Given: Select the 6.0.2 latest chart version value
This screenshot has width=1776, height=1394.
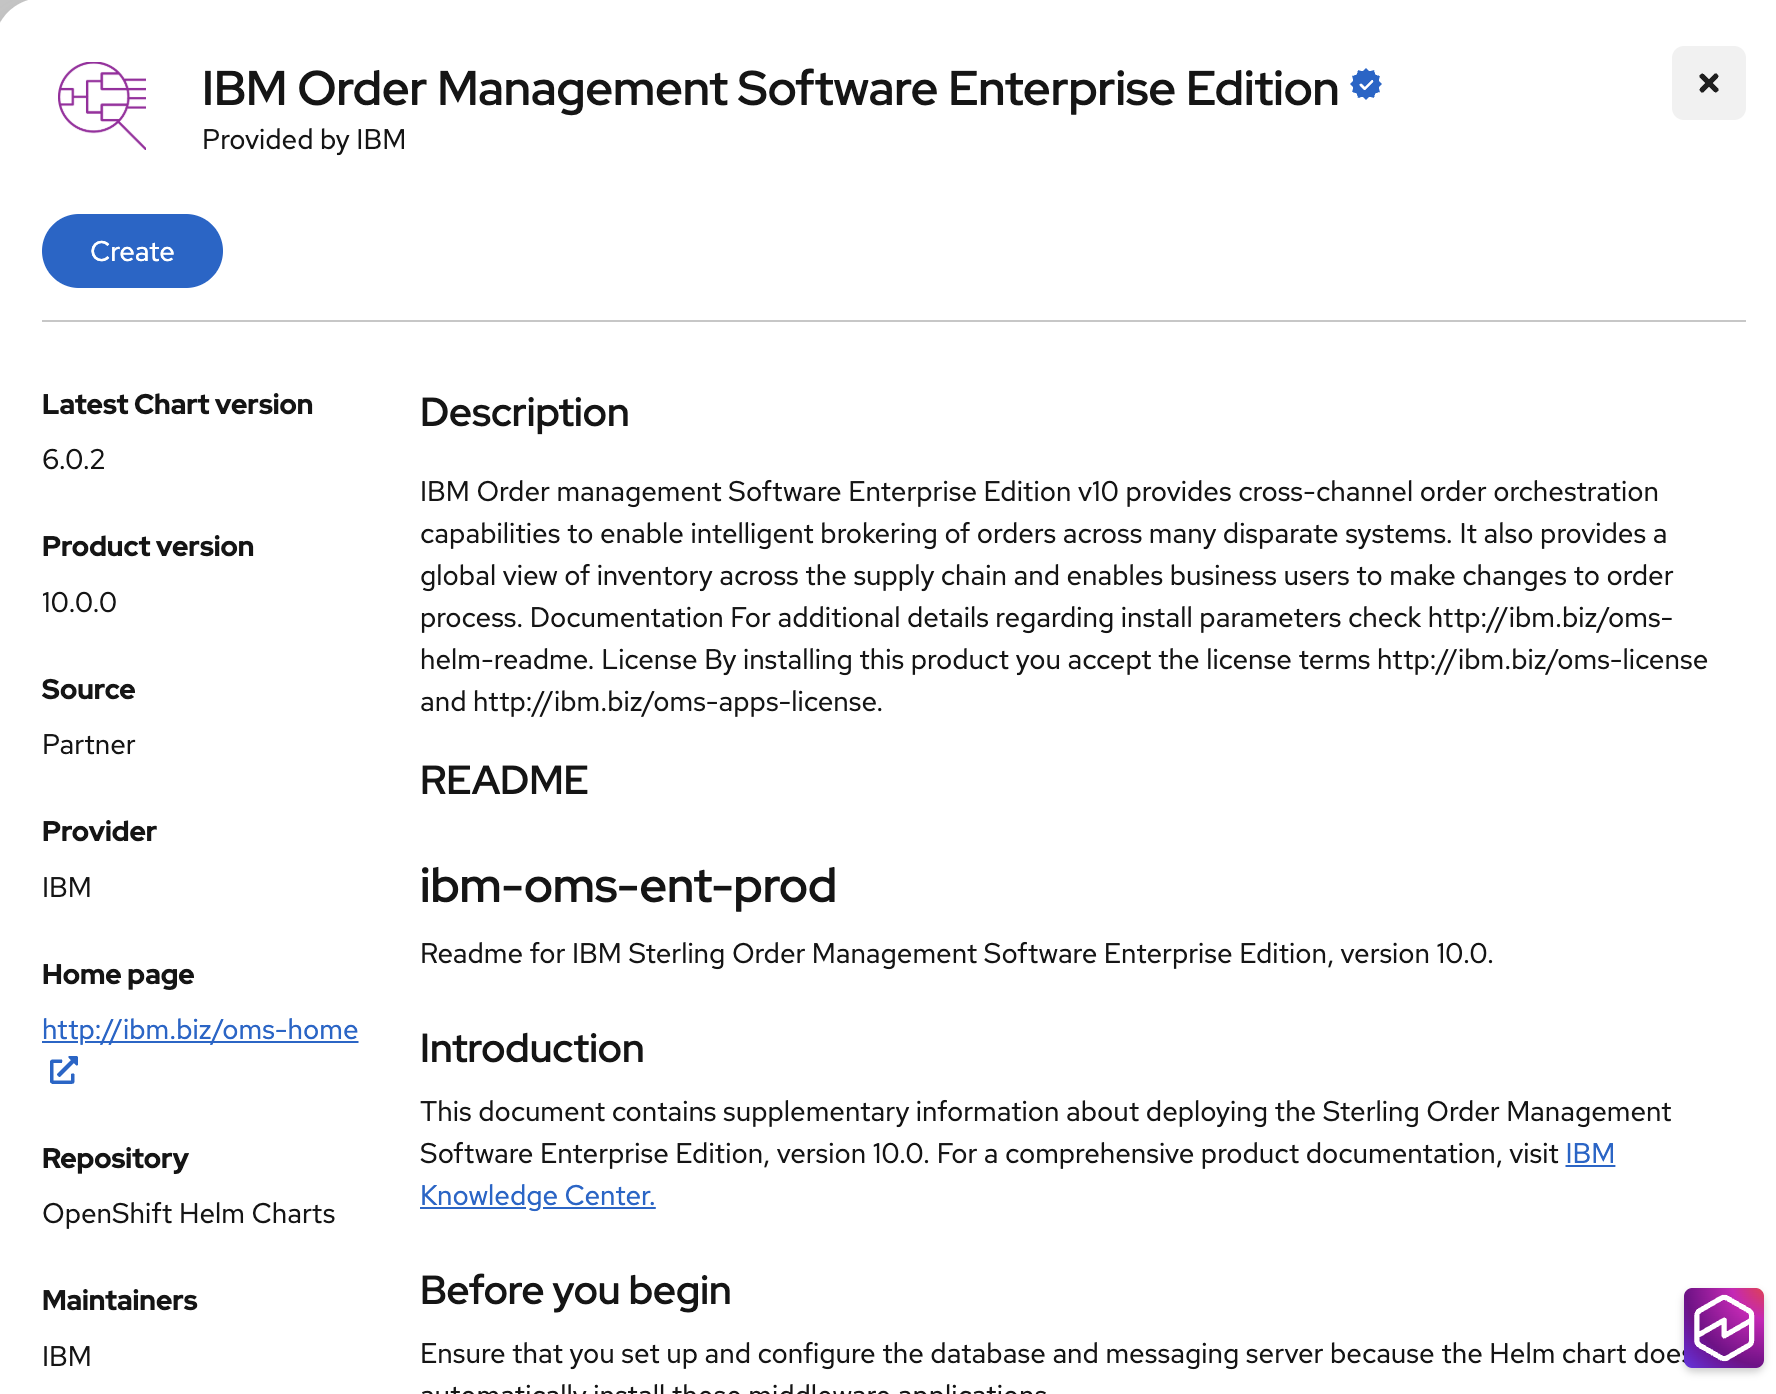Looking at the screenshot, I should pos(74,459).
